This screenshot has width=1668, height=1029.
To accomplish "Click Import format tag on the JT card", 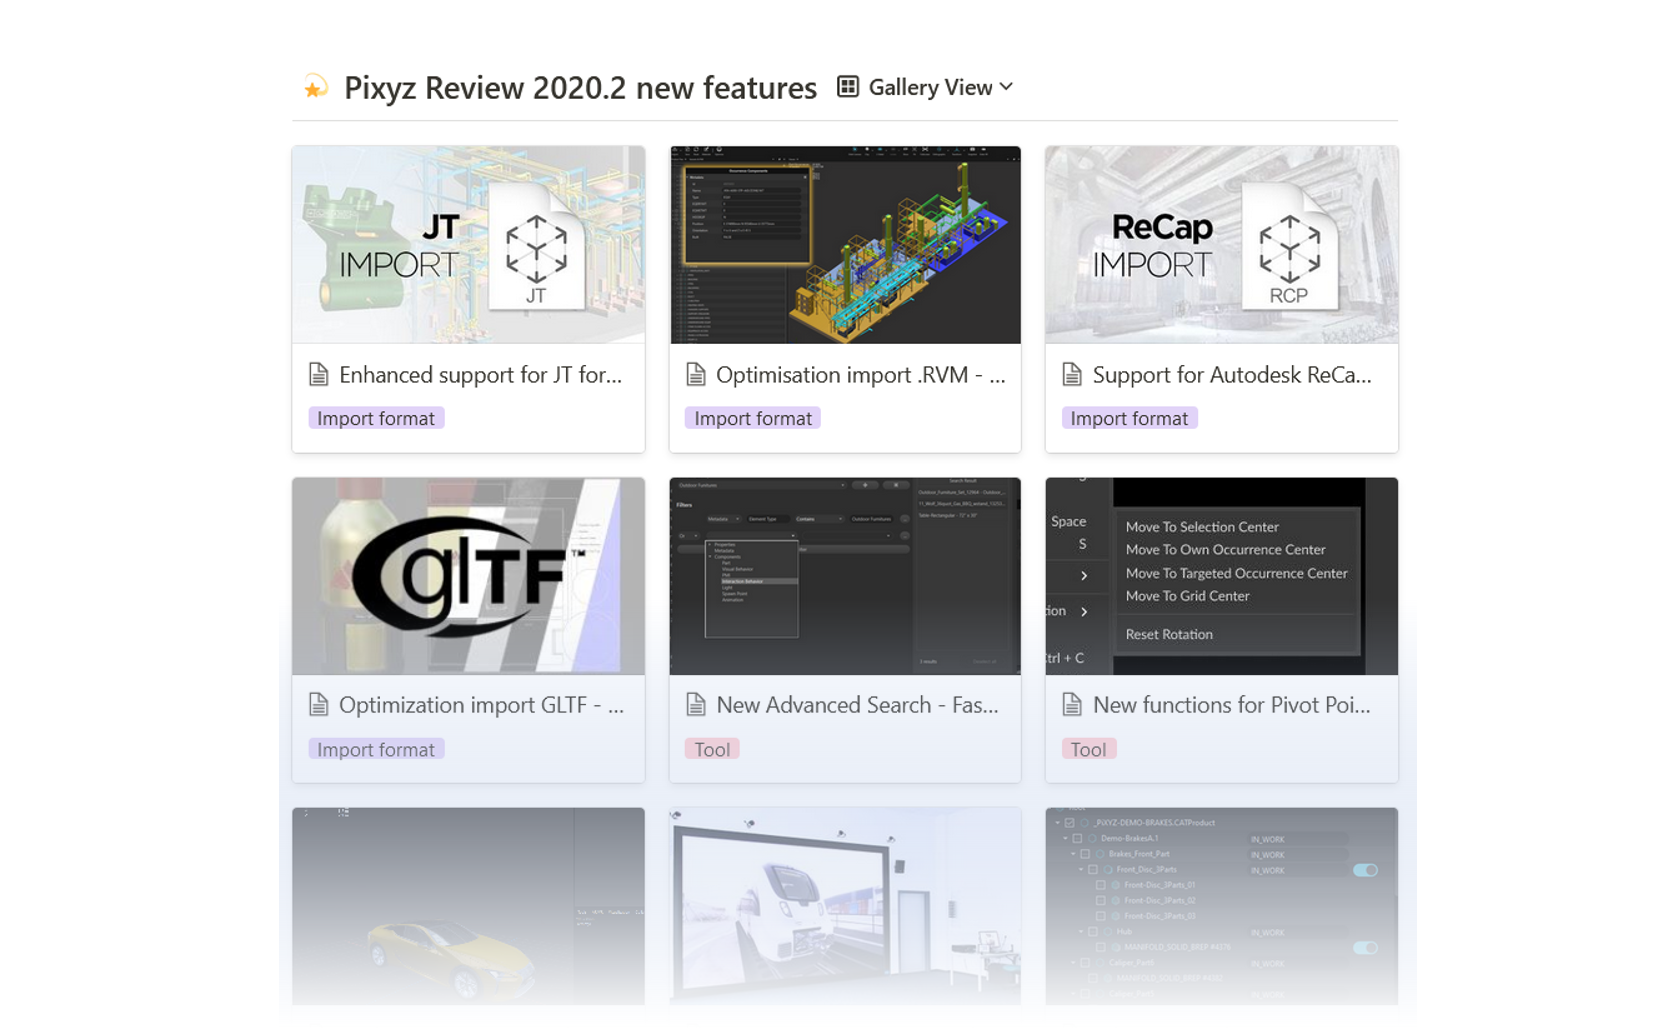I will [x=376, y=418].
